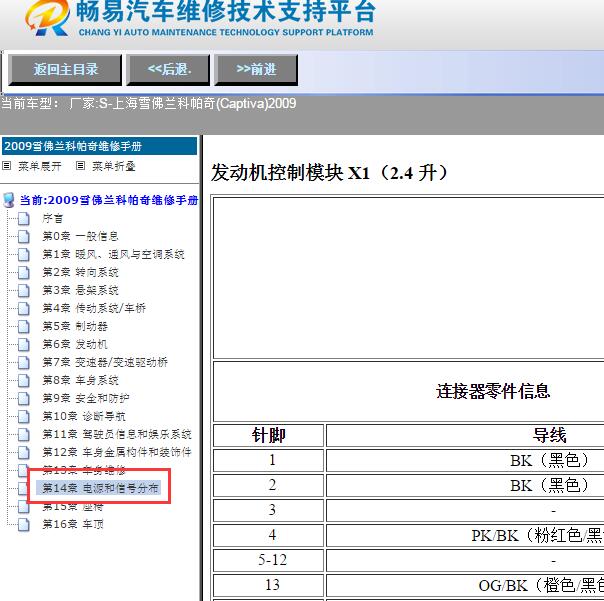This screenshot has height=601, width=604.
Task: Click the page icon beside 第1章
Action: tap(23, 254)
